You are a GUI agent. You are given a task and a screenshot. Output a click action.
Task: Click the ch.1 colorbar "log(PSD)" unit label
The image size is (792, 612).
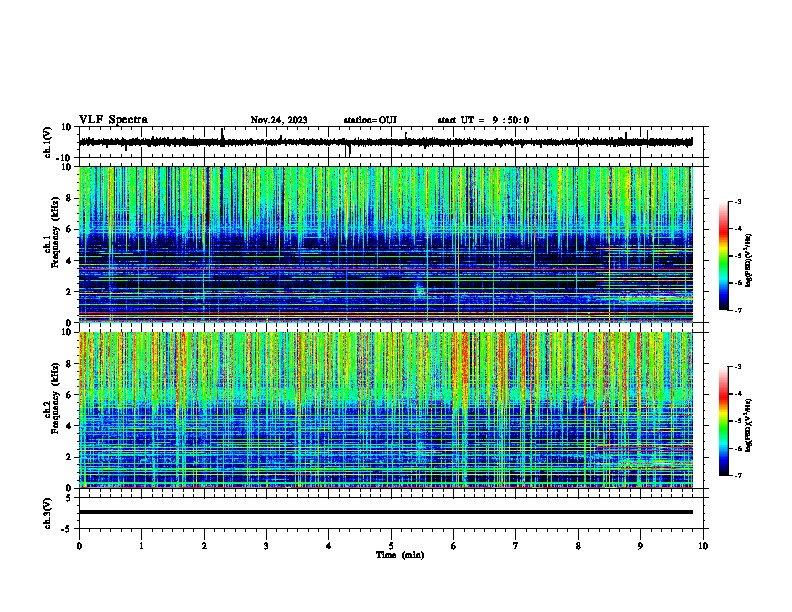tap(749, 260)
